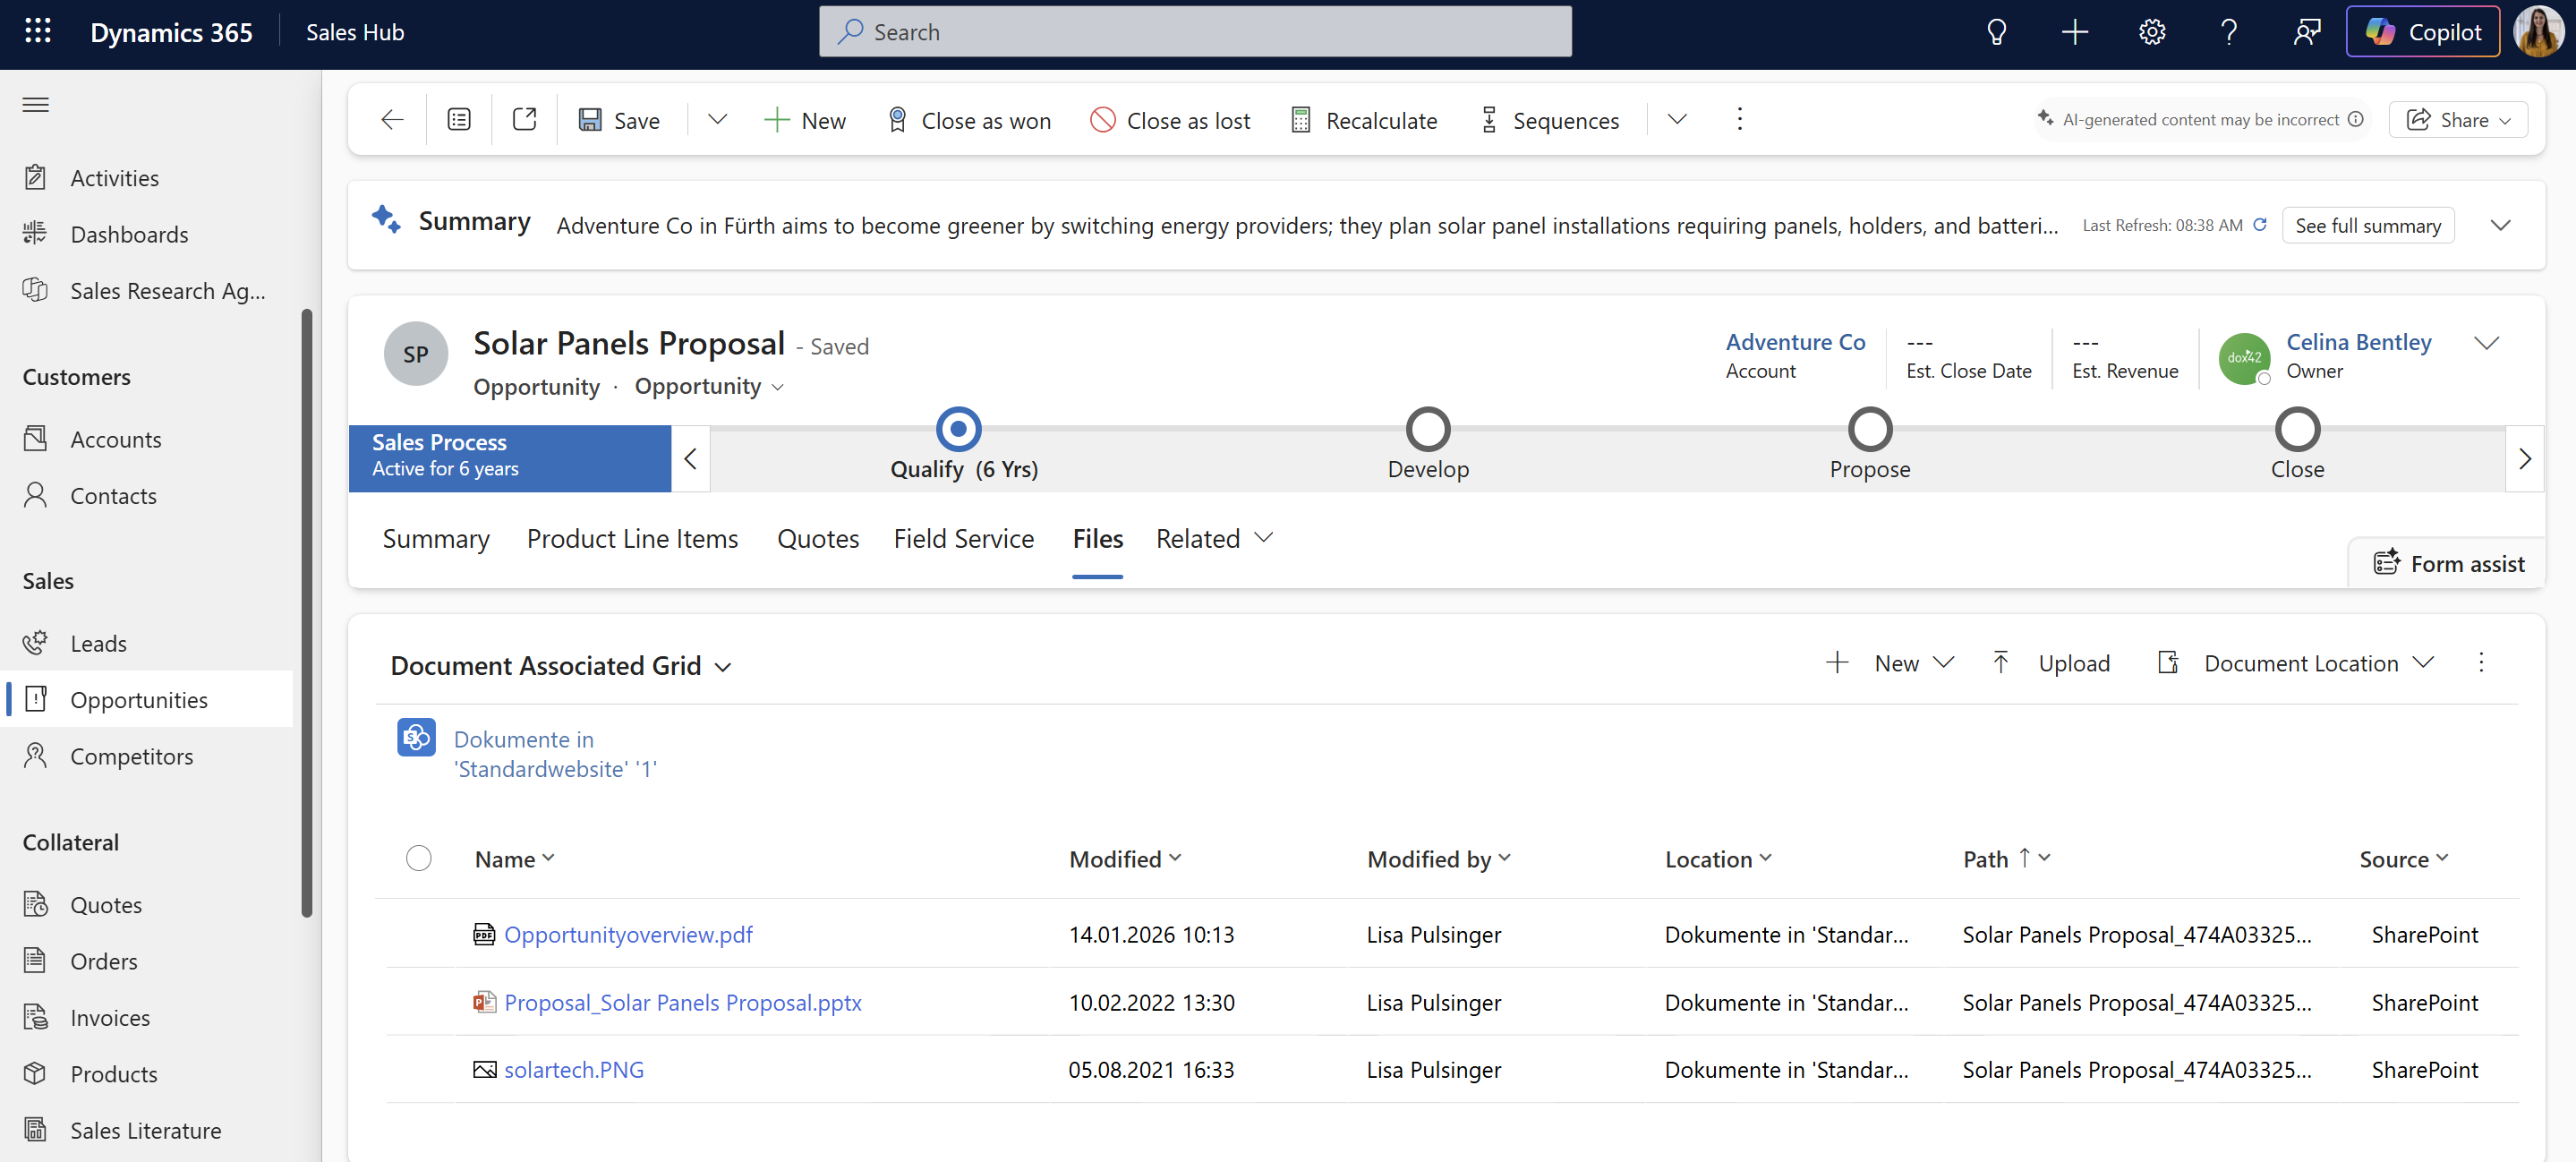Open record in new window icon
2576x1162 pixels.
[524, 120]
